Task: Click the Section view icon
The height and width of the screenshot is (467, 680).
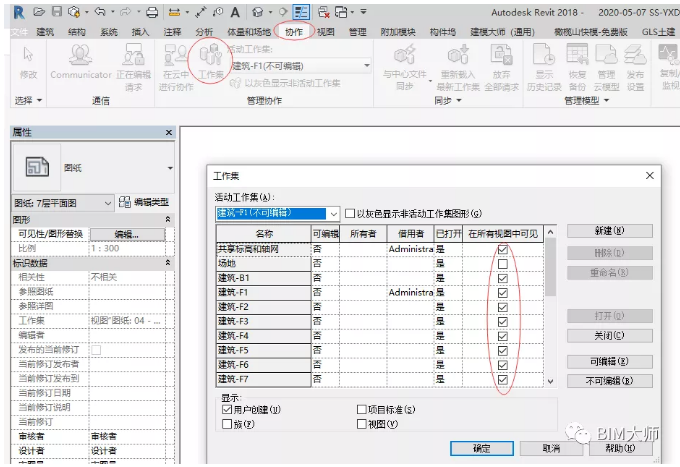Action: tap(283, 12)
